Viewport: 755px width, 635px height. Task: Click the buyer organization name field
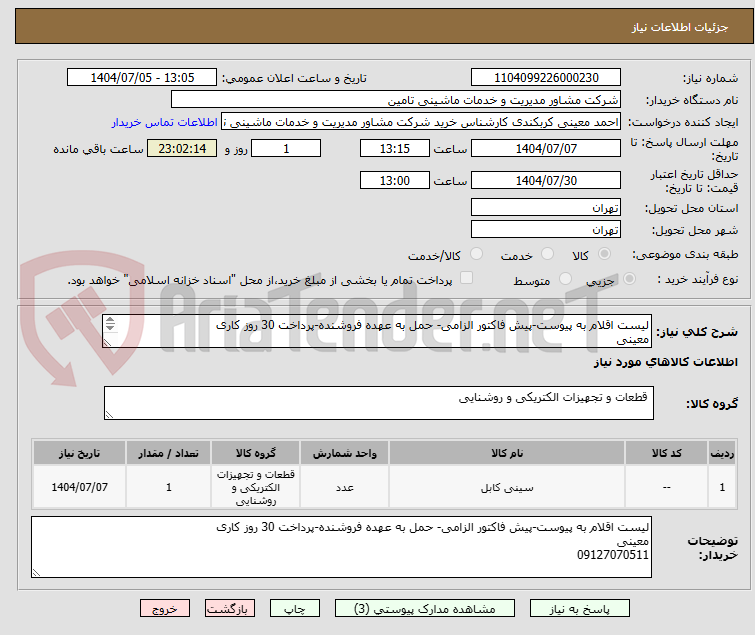click(x=396, y=100)
